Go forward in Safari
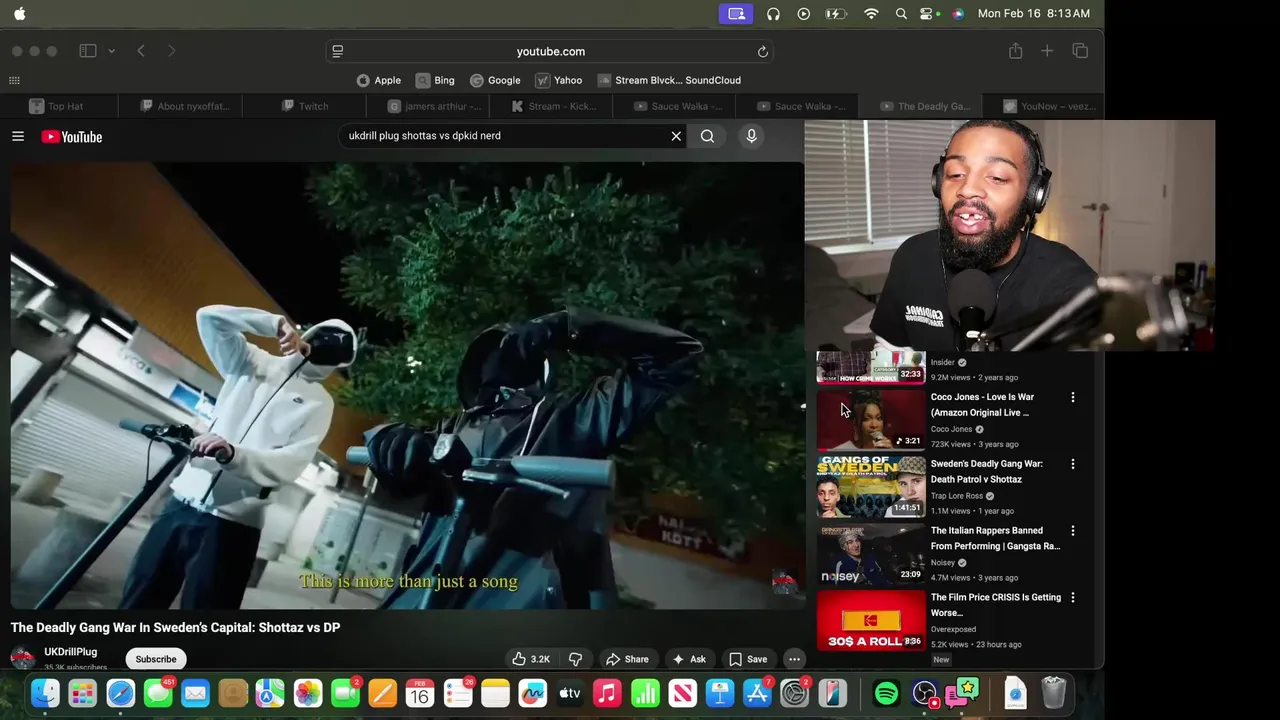 click(171, 51)
